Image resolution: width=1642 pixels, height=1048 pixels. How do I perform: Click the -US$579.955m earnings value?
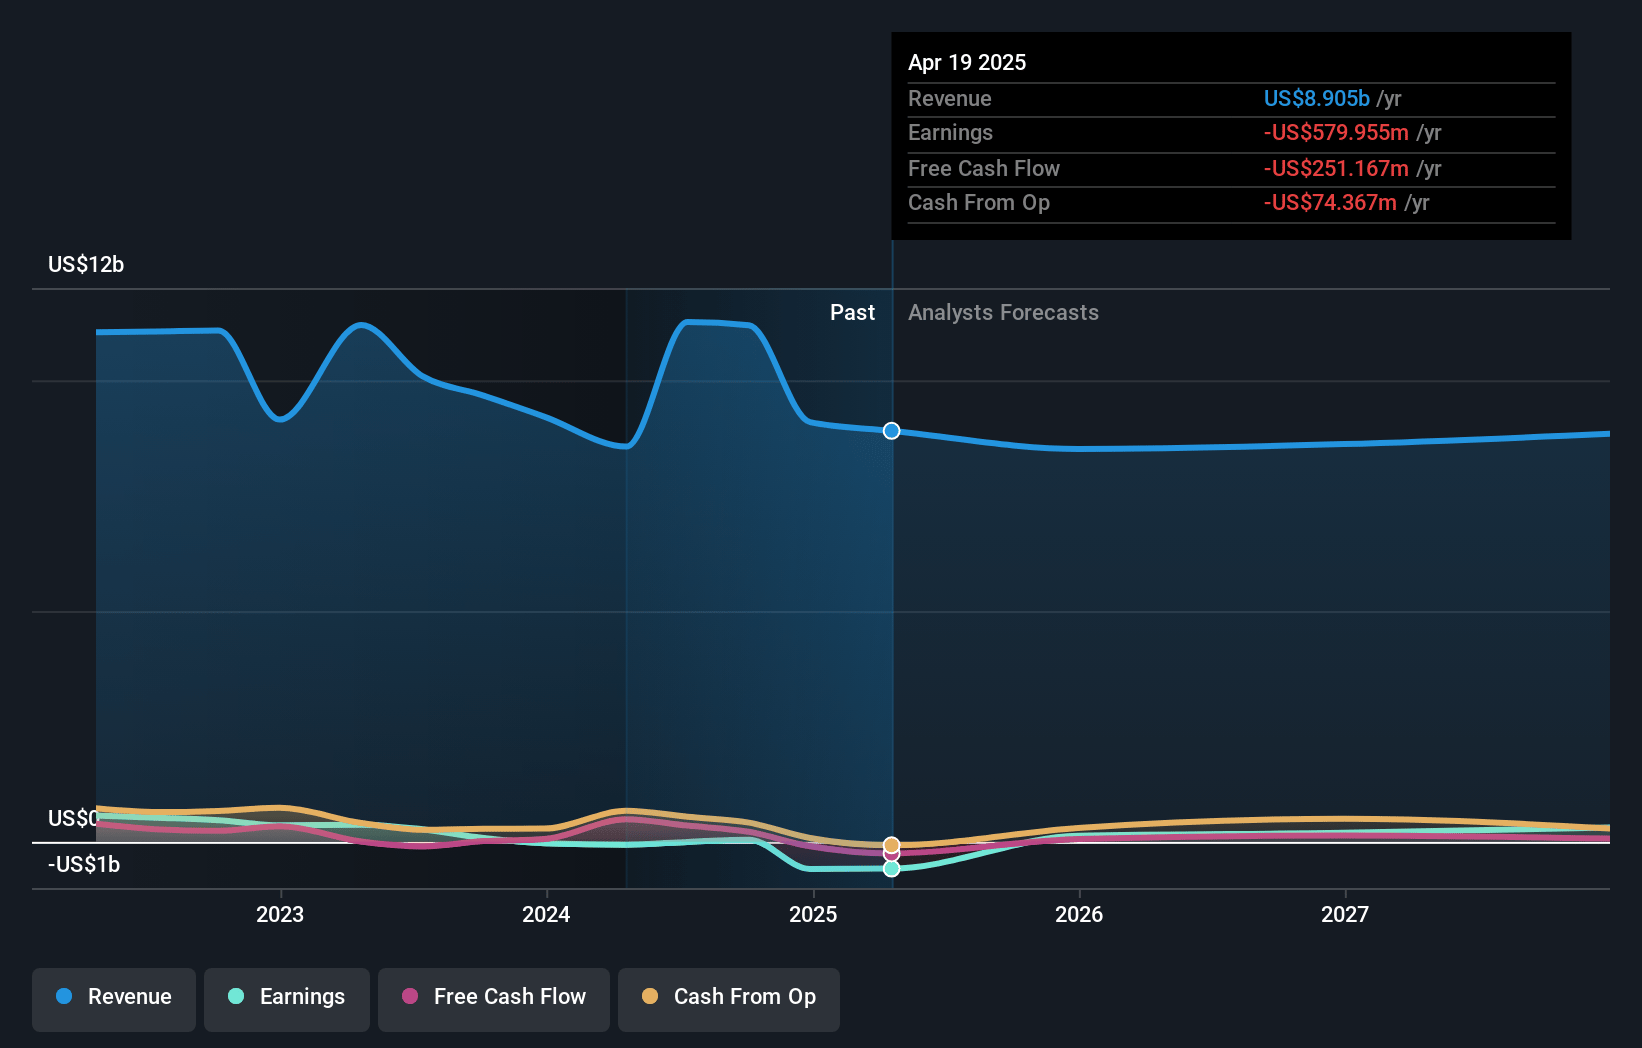(1336, 133)
